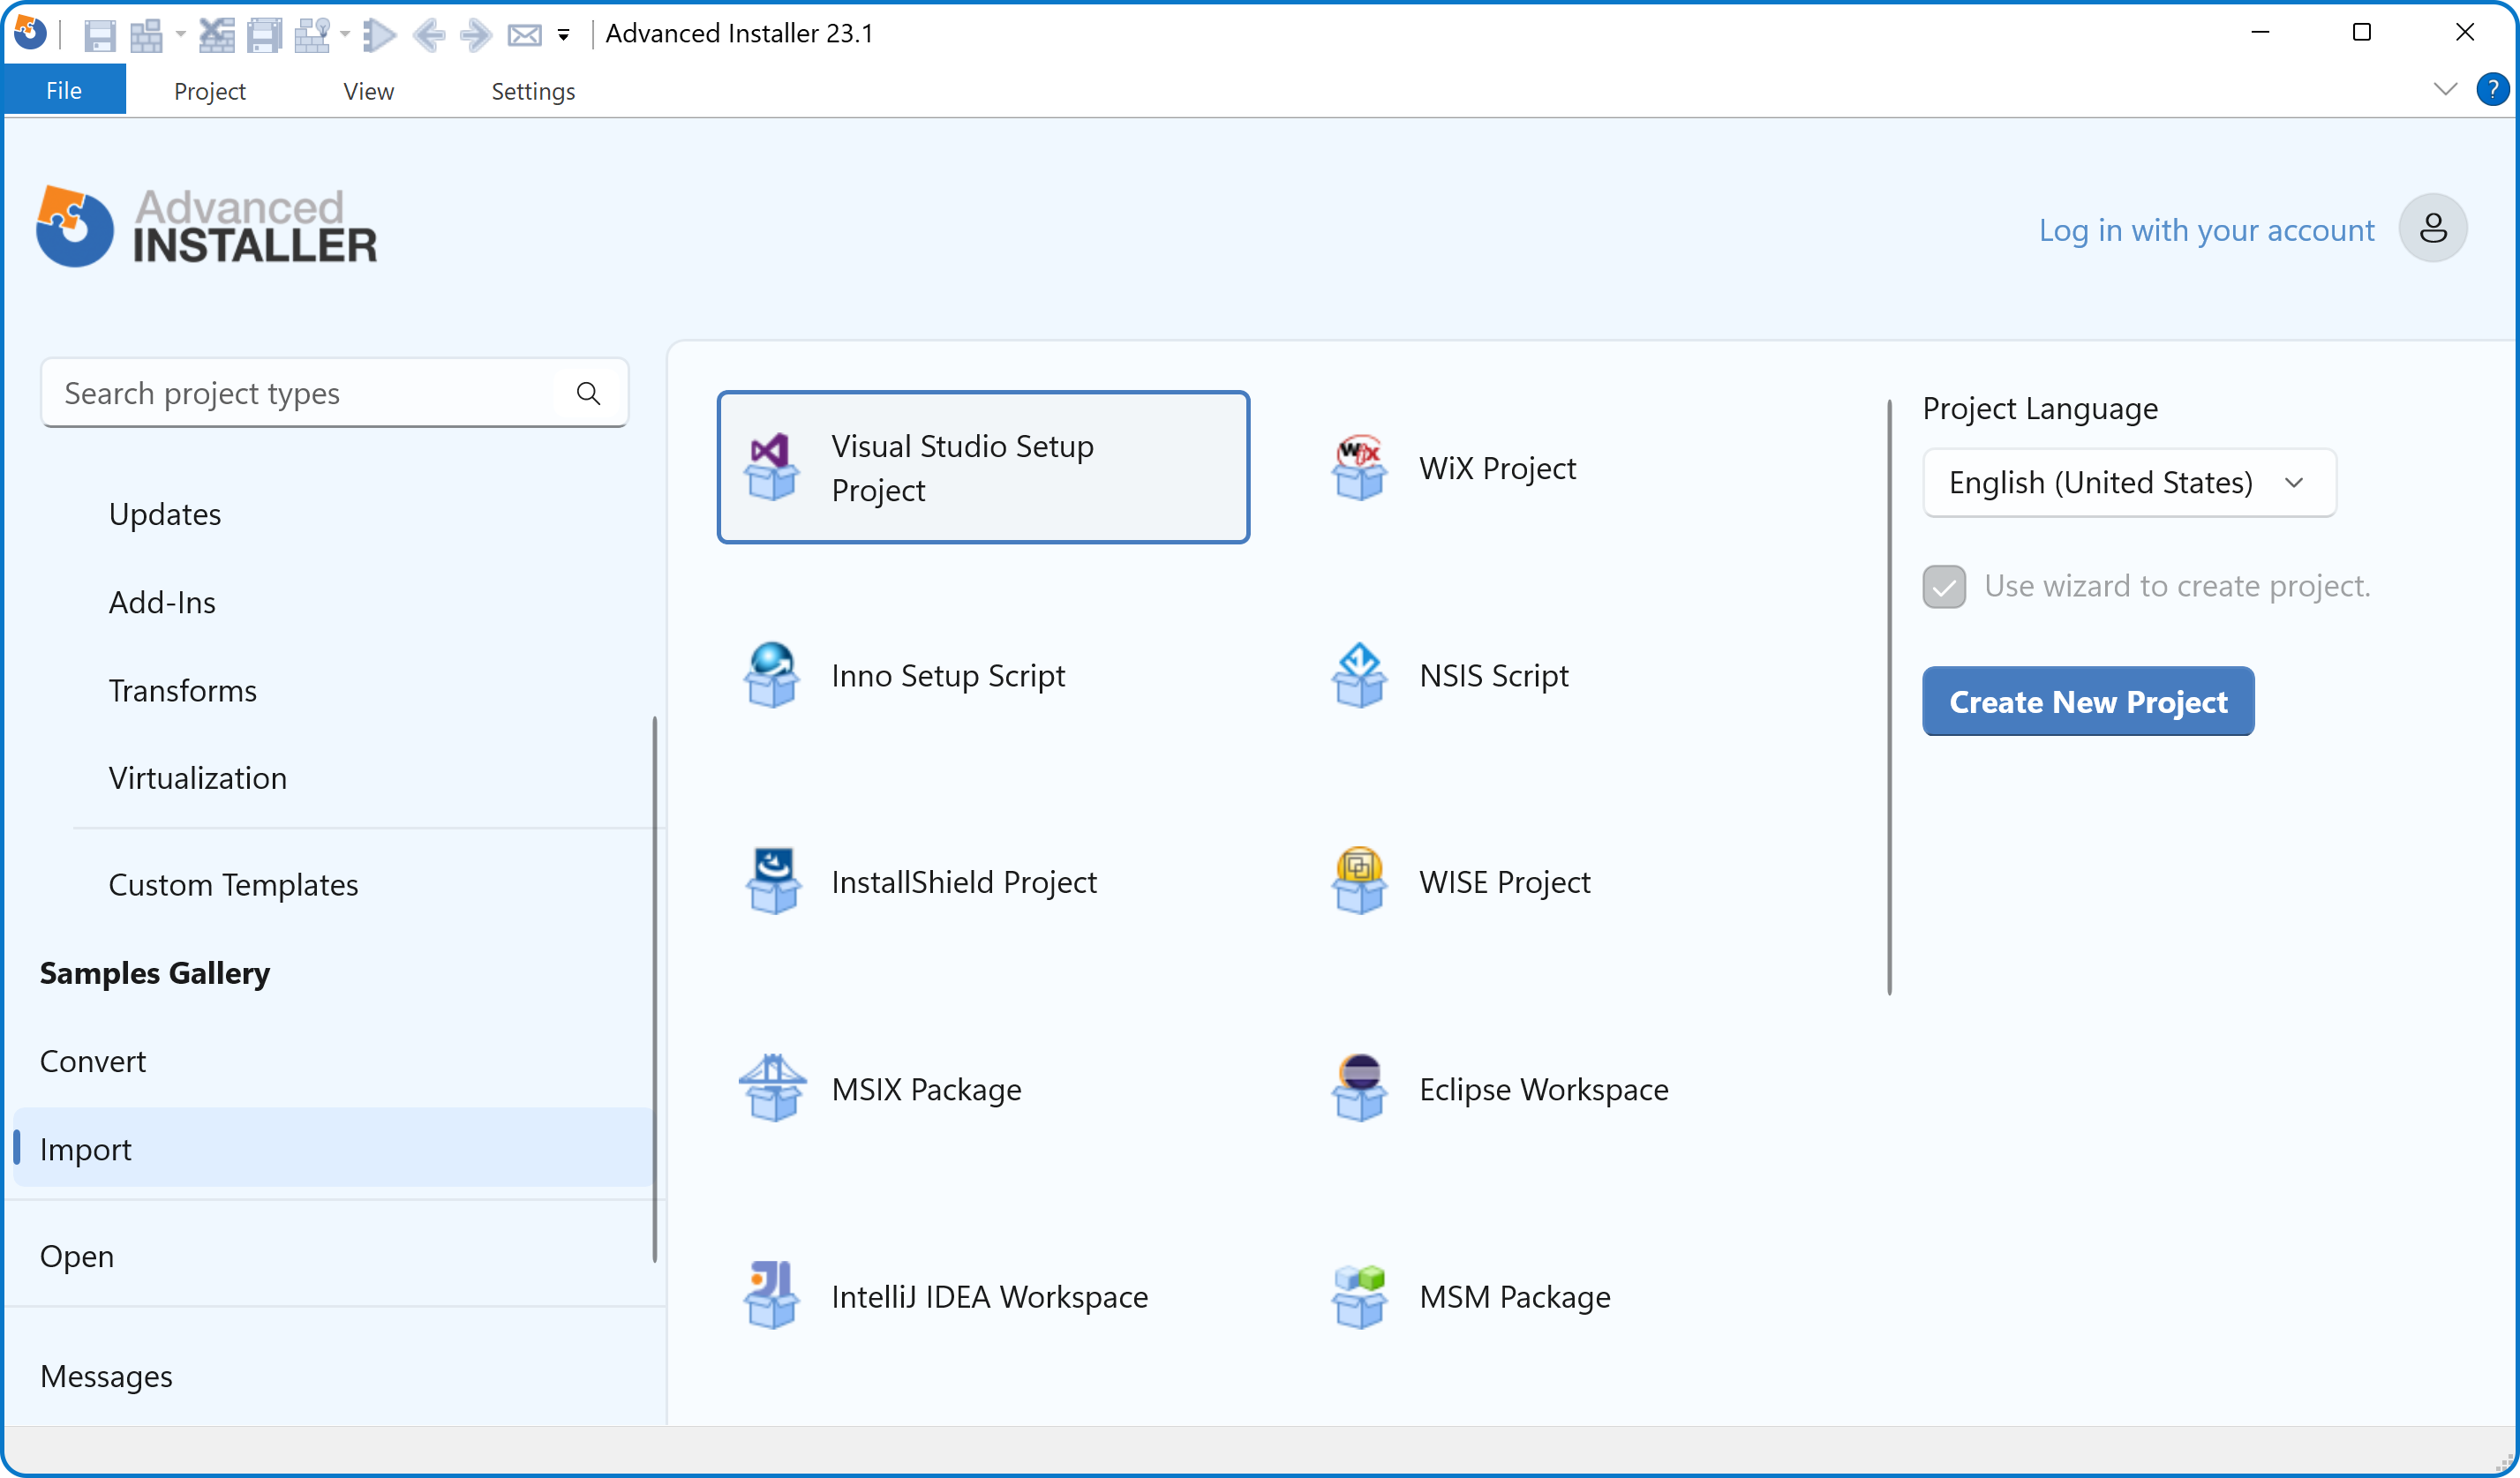Click the Build brick-wall toolbar icon
This screenshot has height=1478, width=2520.
click(146, 35)
